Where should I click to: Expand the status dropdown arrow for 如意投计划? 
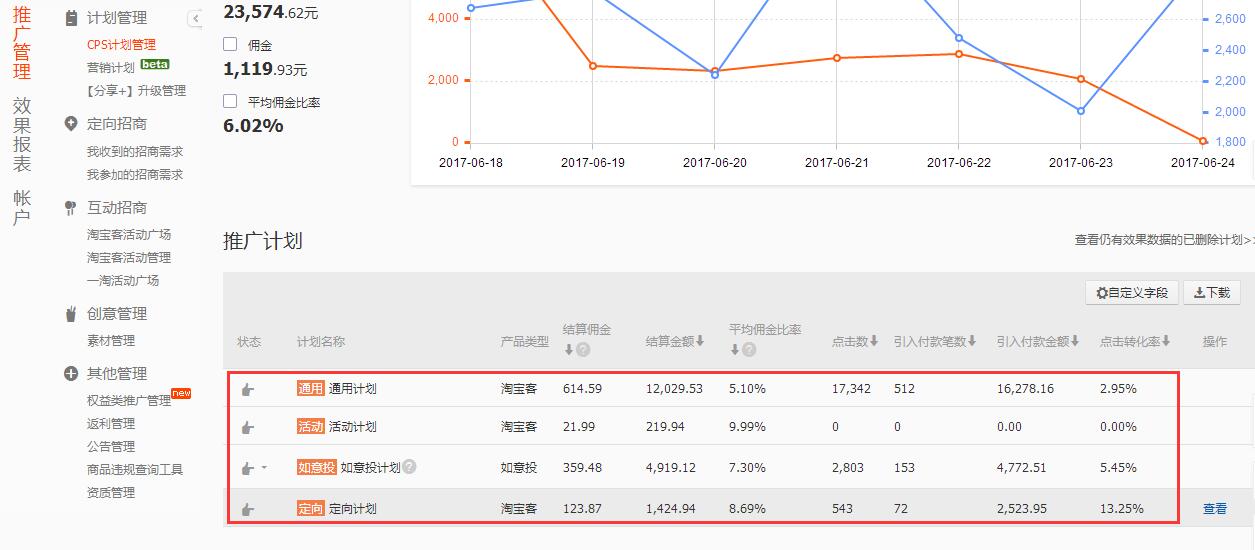click(x=264, y=467)
